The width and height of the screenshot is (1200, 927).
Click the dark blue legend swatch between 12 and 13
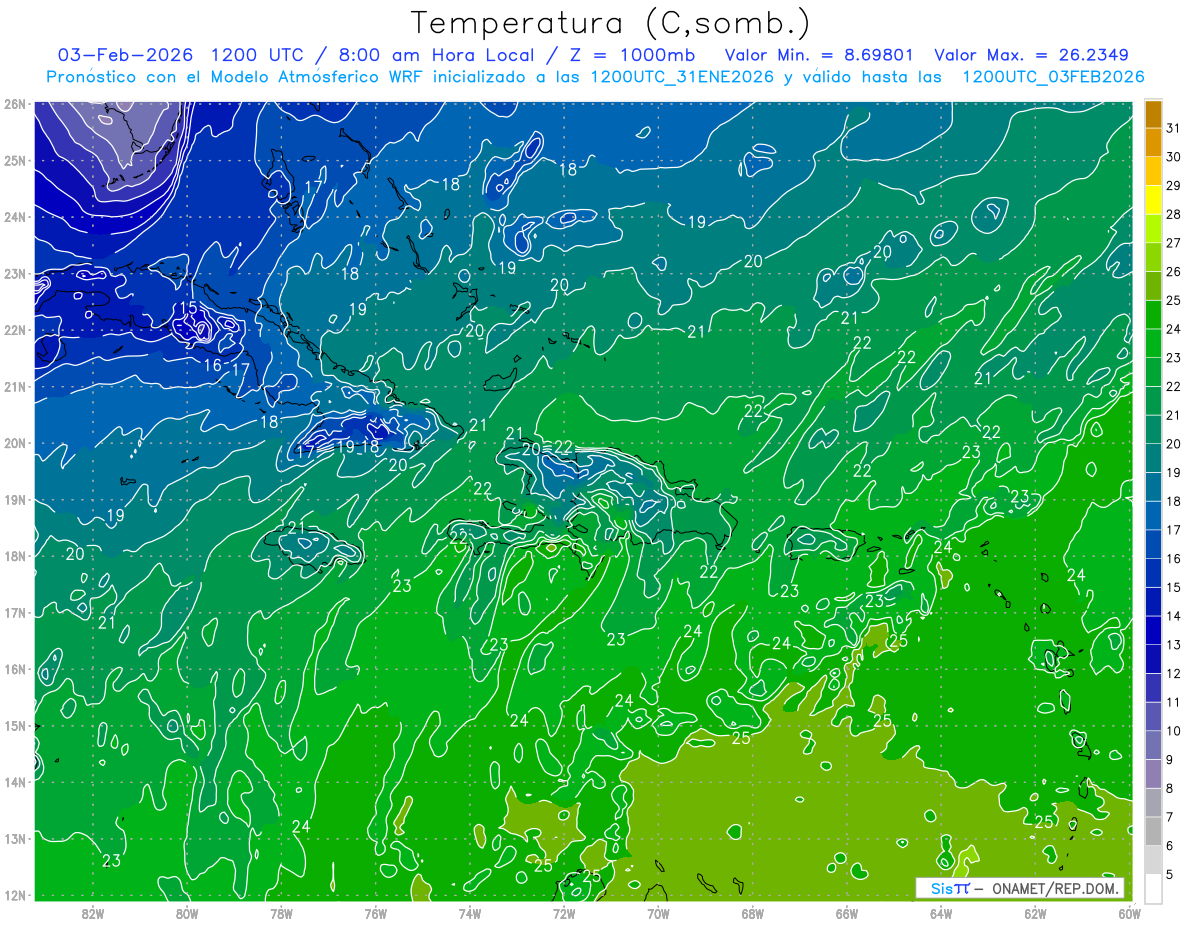tap(1153, 660)
